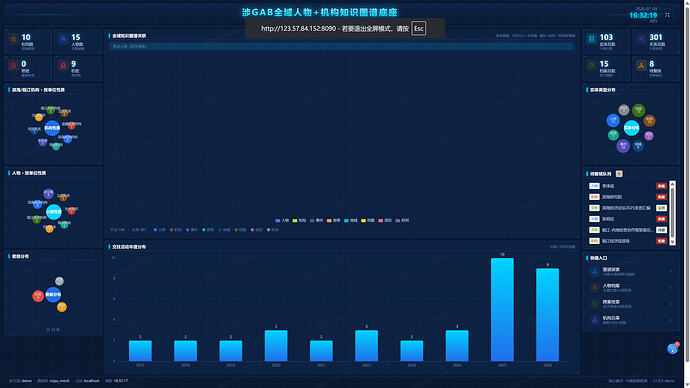This screenshot has width=690, height=388.
Task: Open the floating assistant icon with red badge
Action: [x=672, y=348]
